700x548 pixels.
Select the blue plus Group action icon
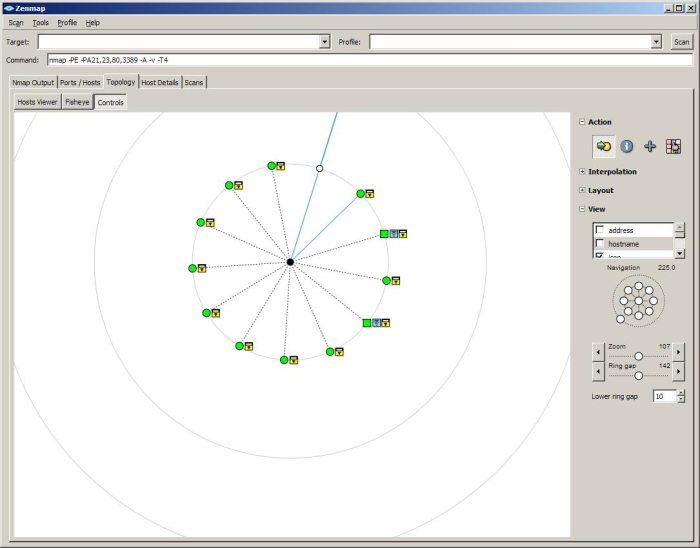point(650,146)
